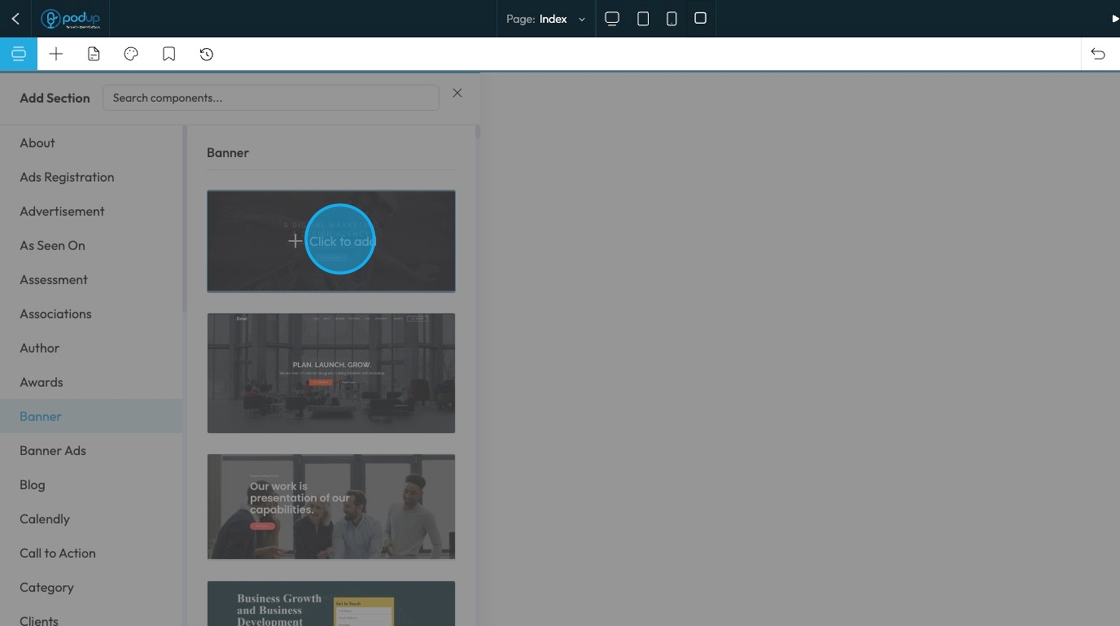Click the plus add element icon
Screen dimensions: 1120x626
56,54
